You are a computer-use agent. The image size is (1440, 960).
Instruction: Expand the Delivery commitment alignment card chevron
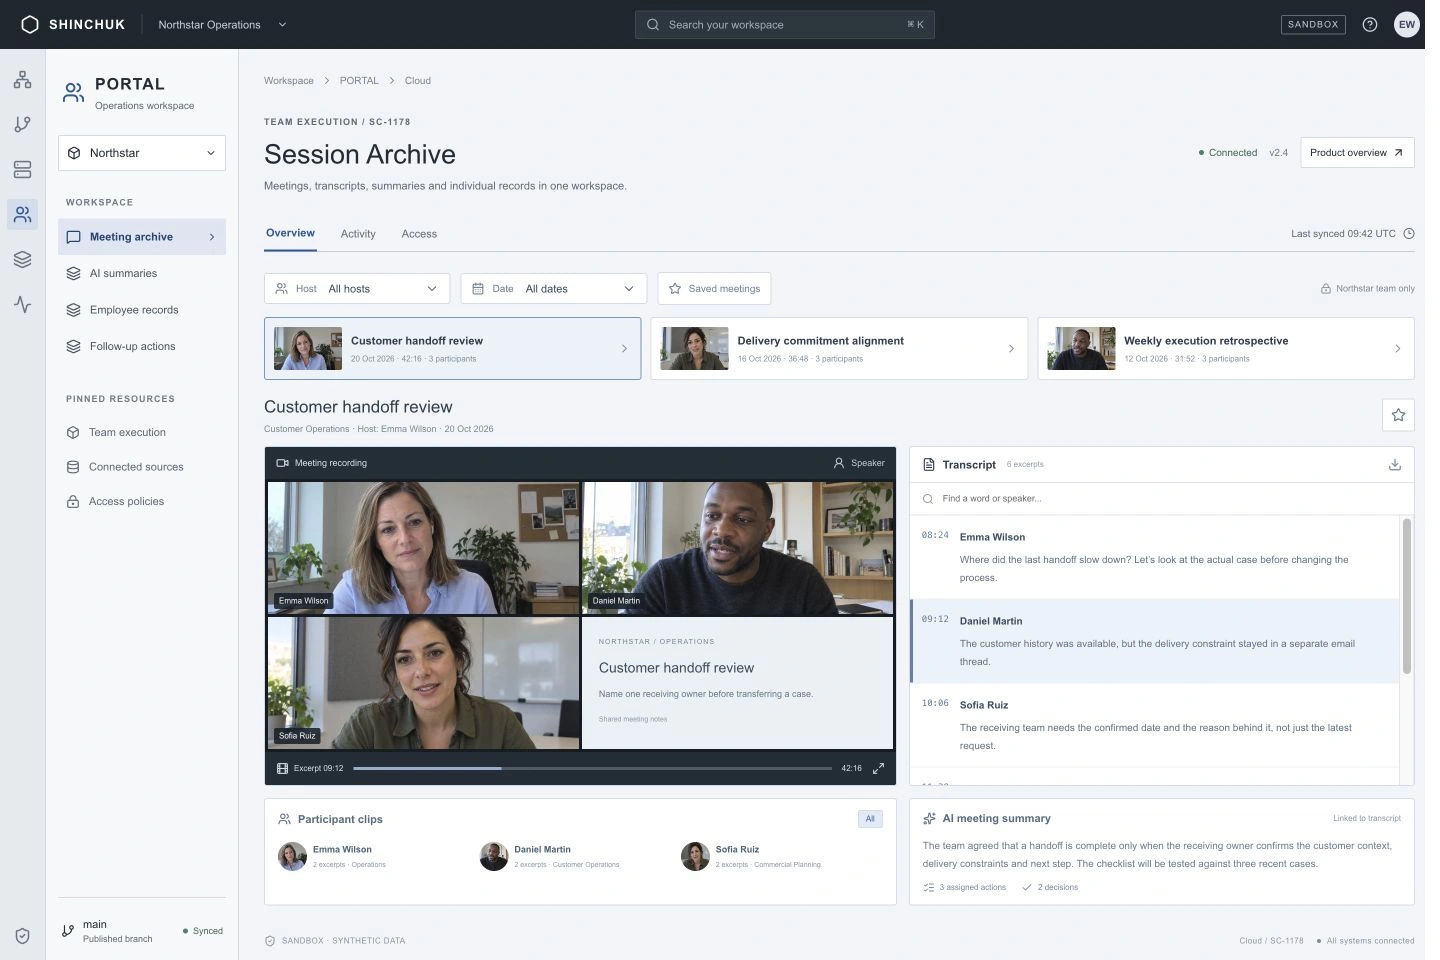click(x=1011, y=349)
